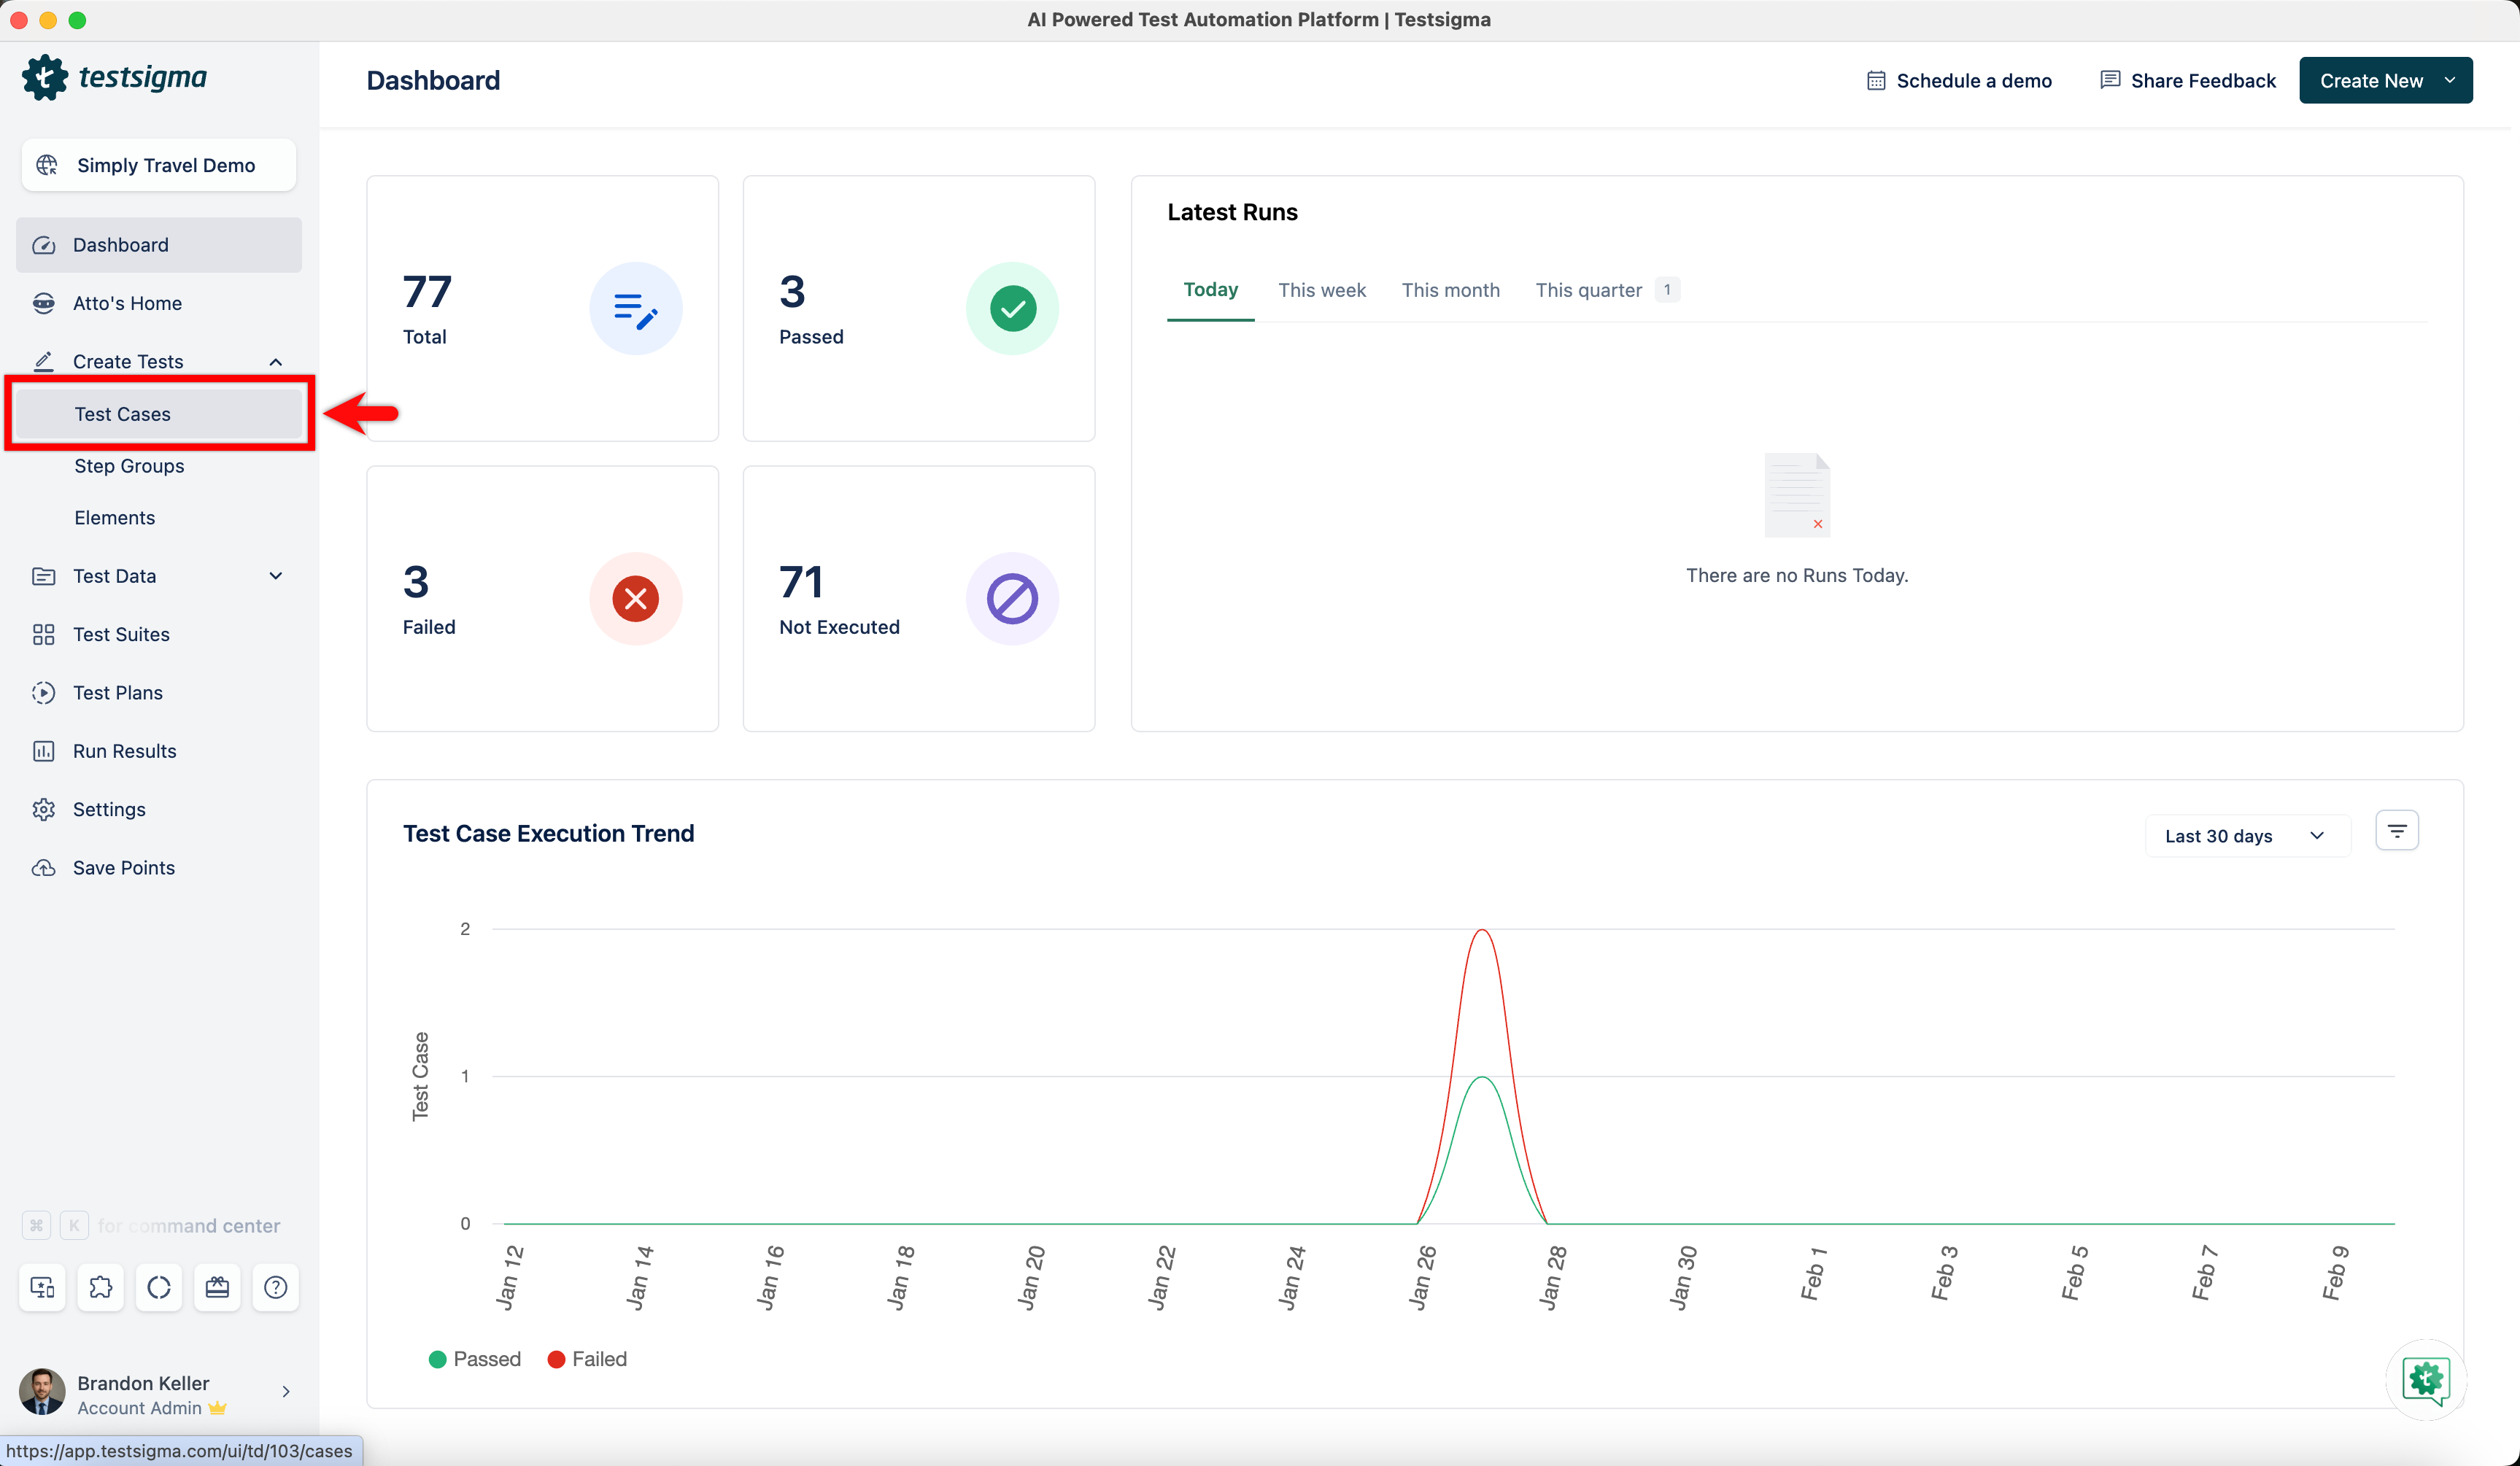2520x1466 pixels.
Task: Click the testsigma gear logo
Action: pyautogui.click(x=45, y=77)
